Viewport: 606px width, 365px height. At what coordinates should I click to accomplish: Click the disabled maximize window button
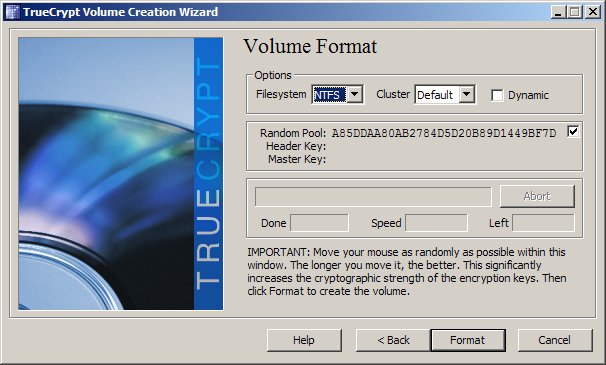click(574, 12)
